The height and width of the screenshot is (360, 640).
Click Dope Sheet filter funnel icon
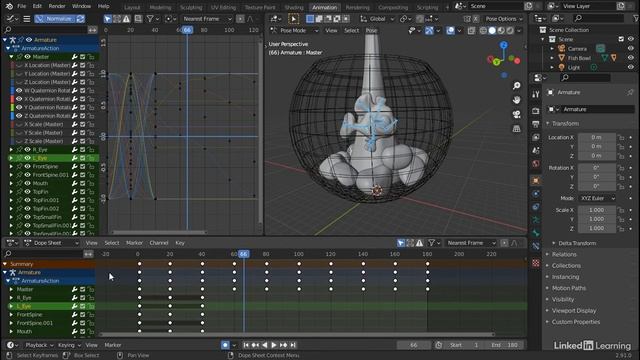tap(431, 243)
